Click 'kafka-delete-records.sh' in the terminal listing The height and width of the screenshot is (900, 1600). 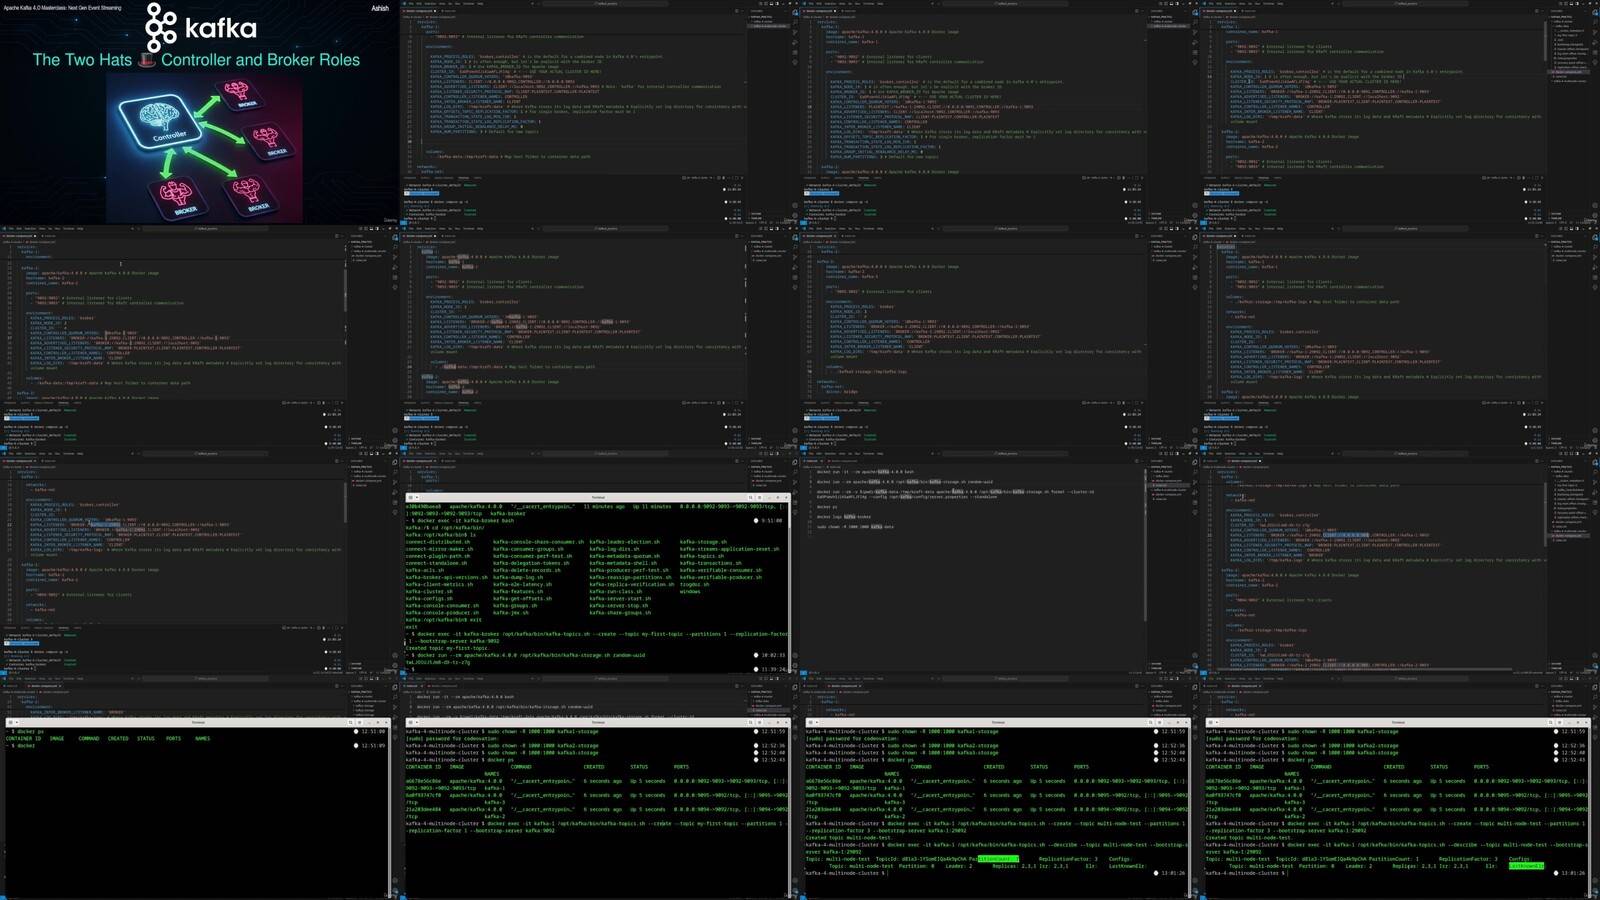pyautogui.click(x=526, y=570)
